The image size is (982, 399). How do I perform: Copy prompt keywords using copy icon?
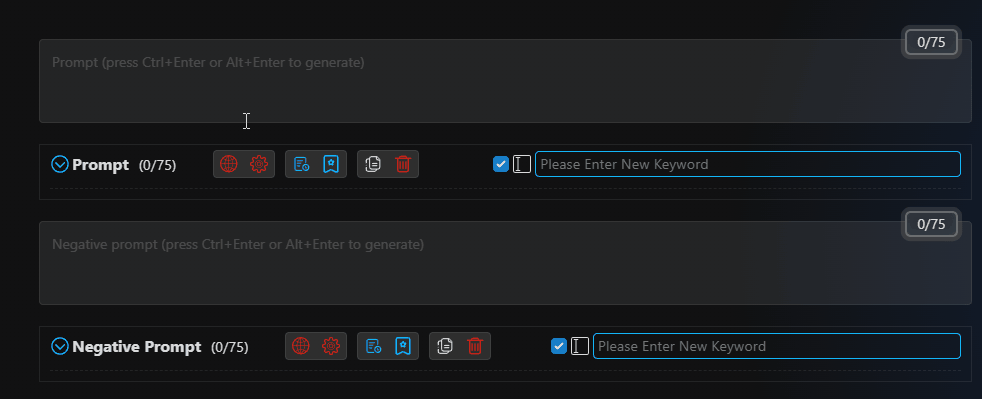click(373, 164)
